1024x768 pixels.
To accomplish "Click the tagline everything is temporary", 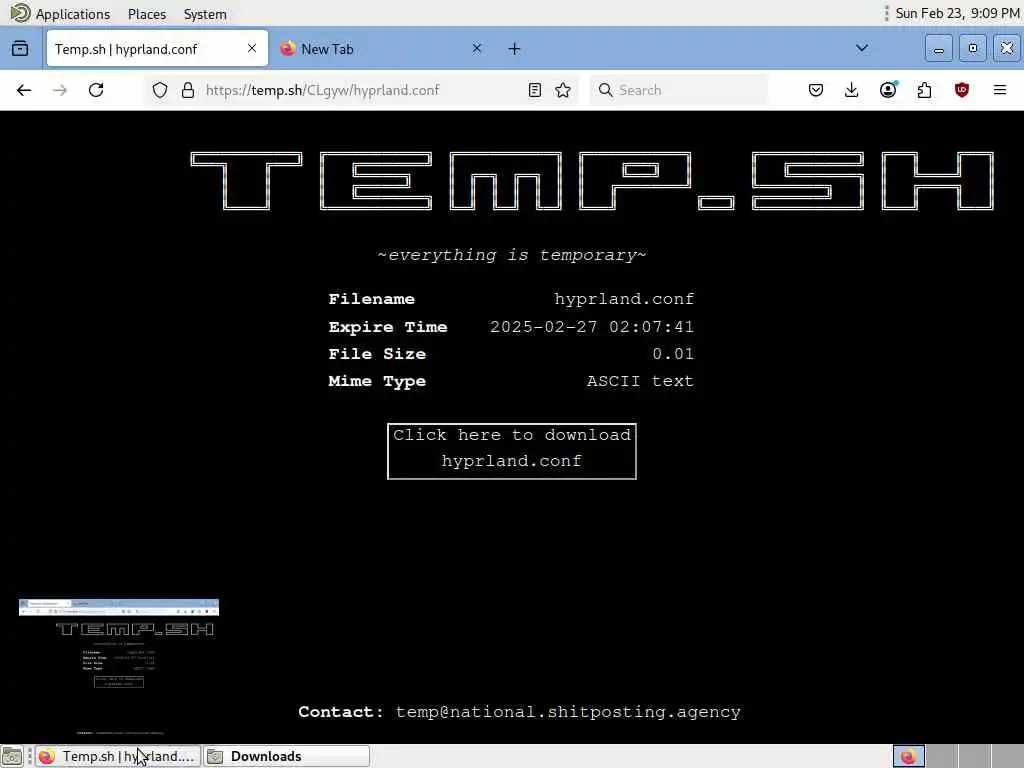I will [512, 255].
